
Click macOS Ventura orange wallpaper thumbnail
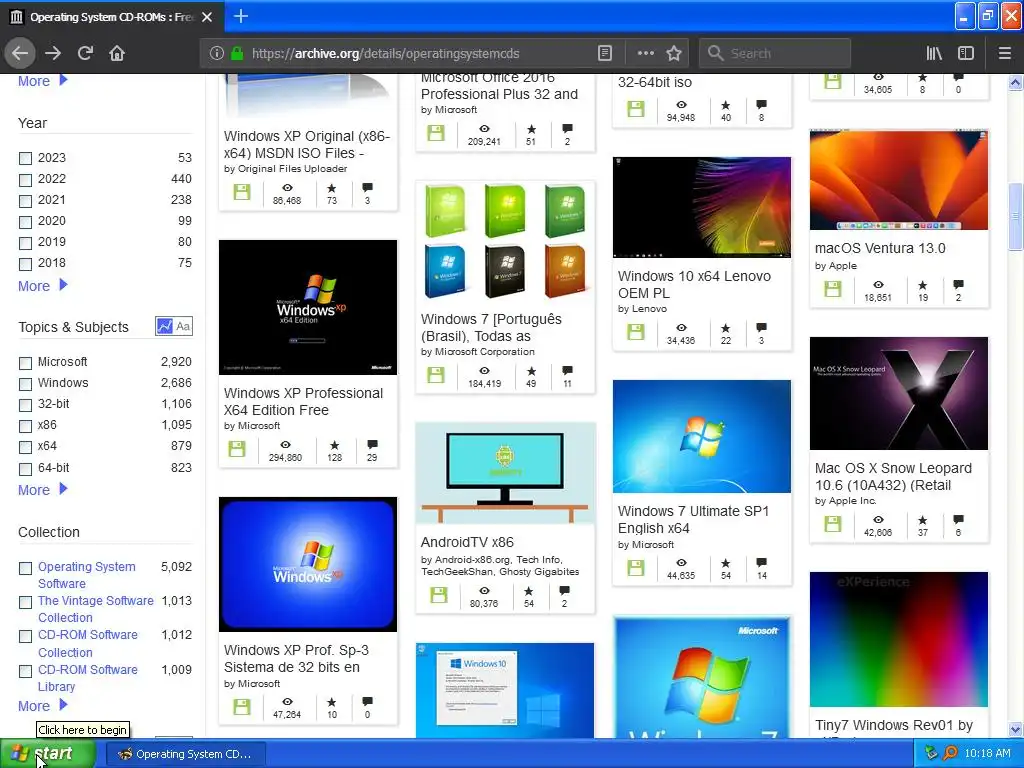click(x=899, y=180)
